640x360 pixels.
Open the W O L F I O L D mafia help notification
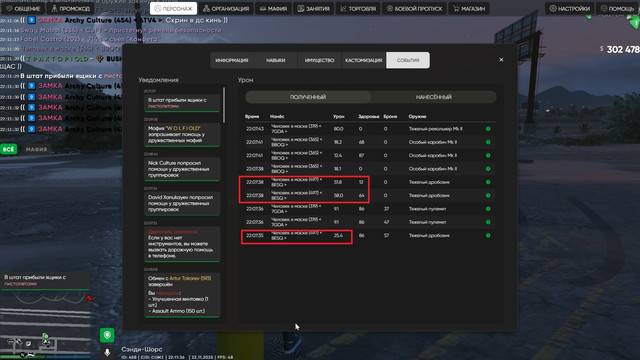[x=182, y=134]
